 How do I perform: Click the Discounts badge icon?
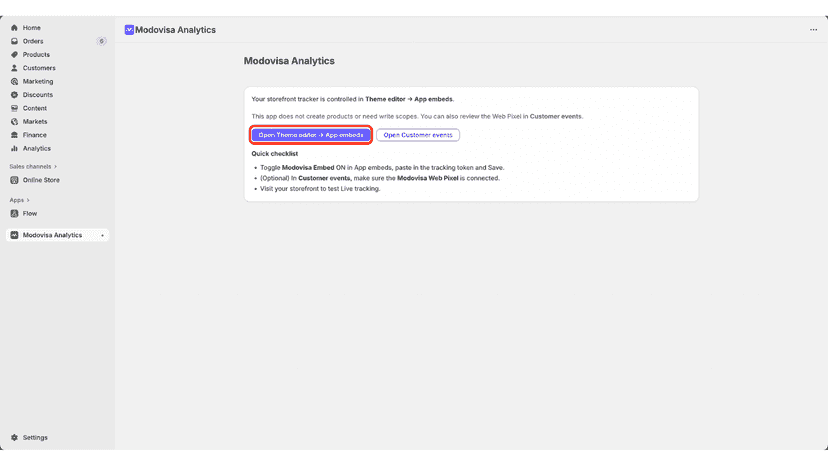[x=14, y=95]
